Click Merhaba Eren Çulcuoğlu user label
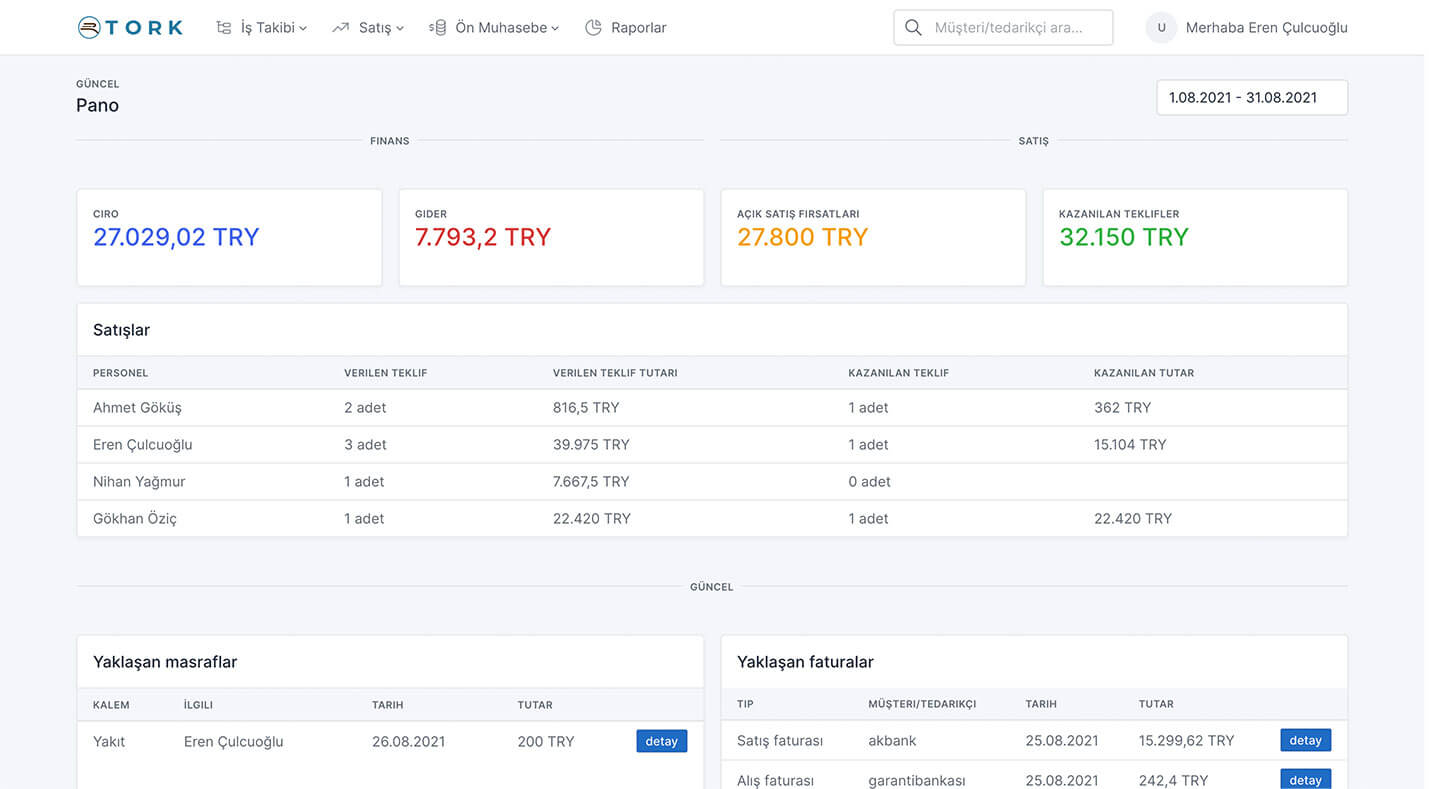This screenshot has width=1429, height=789. pyautogui.click(x=1266, y=28)
